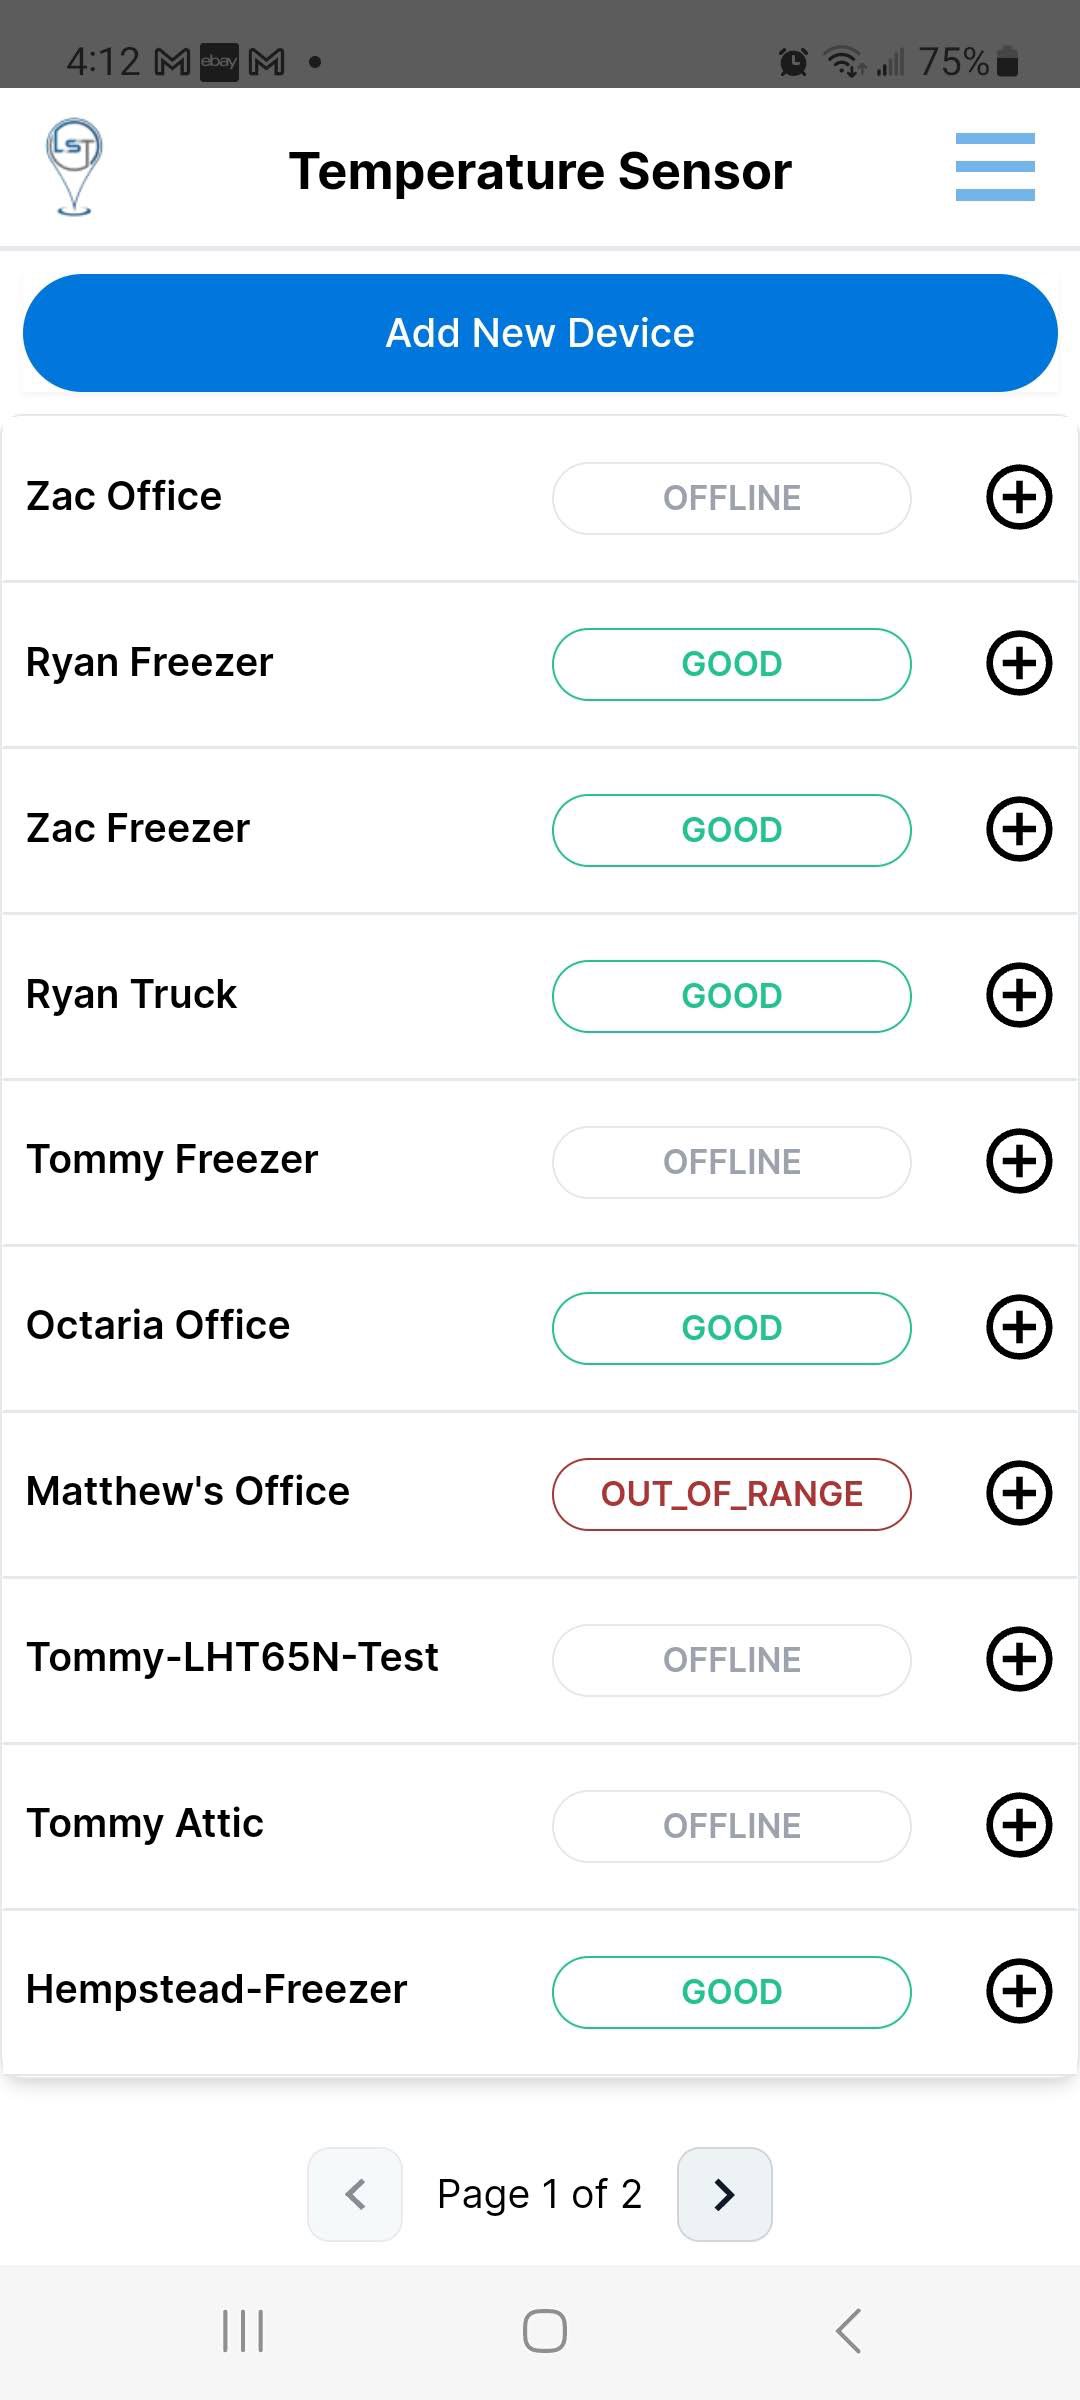Go to previous page of devices
This screenshot has height=2400, width=1080.
tap(355, 2194)
